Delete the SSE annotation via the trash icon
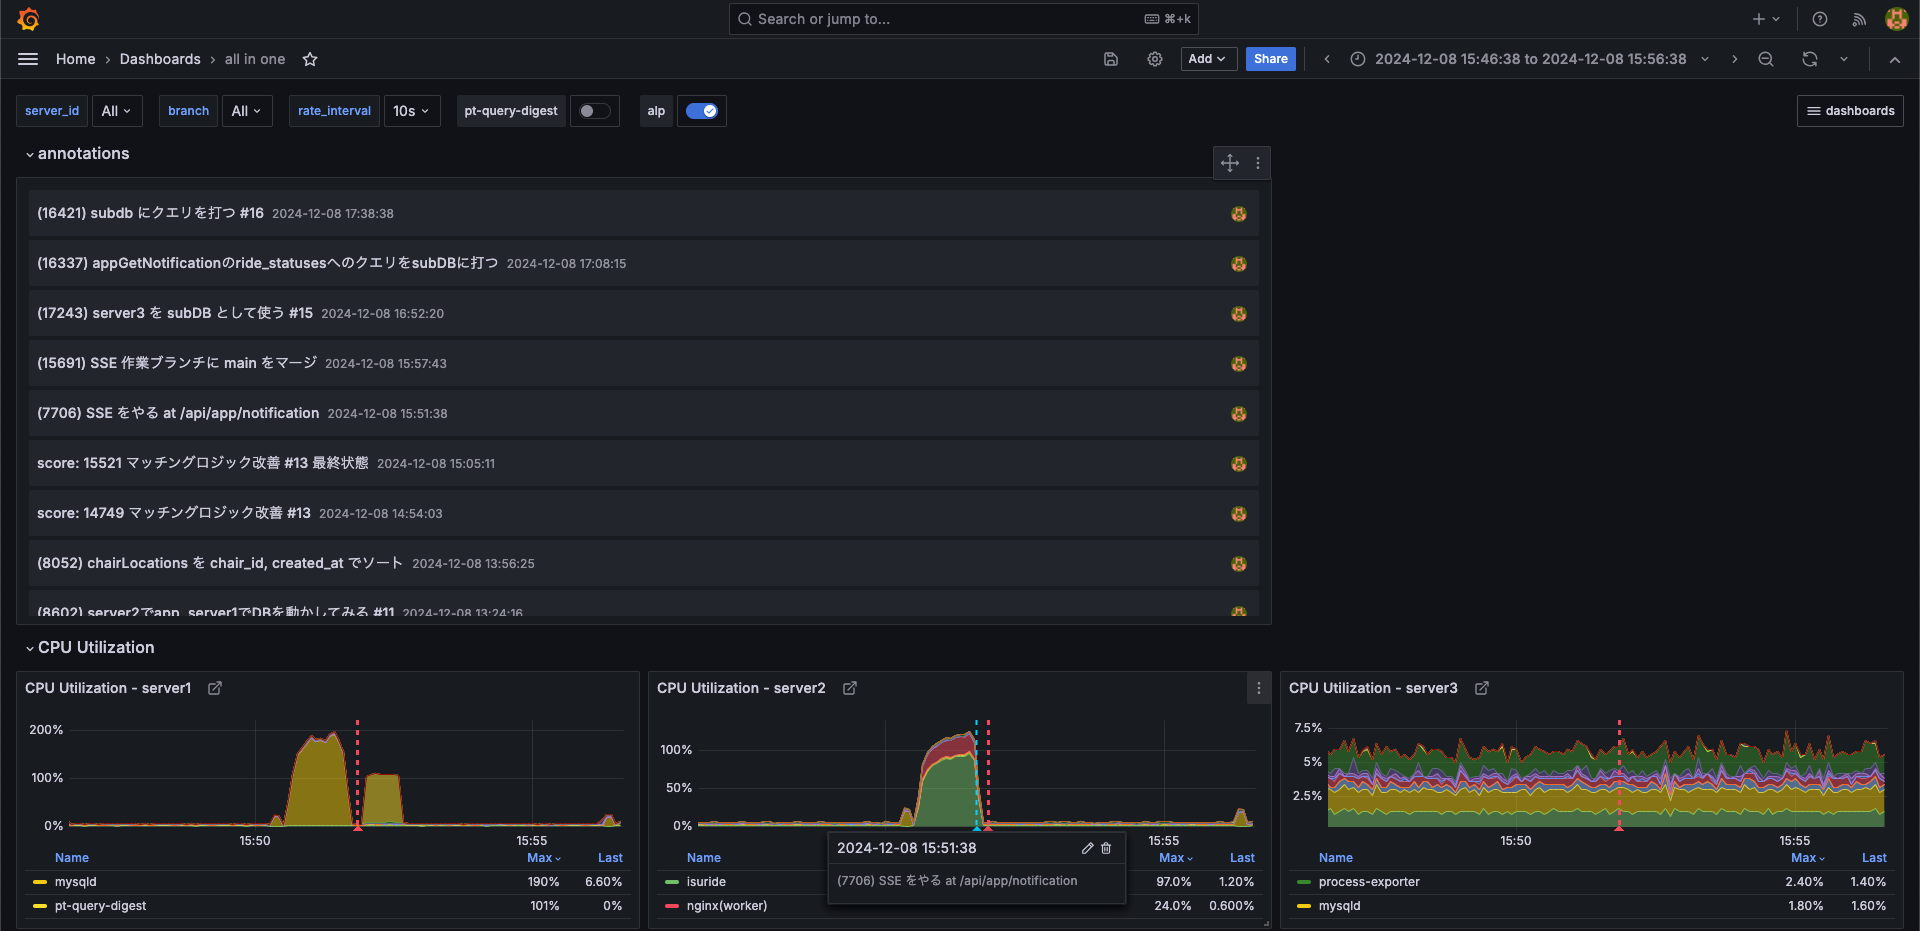The image size is (1920, 931). 1106,848
